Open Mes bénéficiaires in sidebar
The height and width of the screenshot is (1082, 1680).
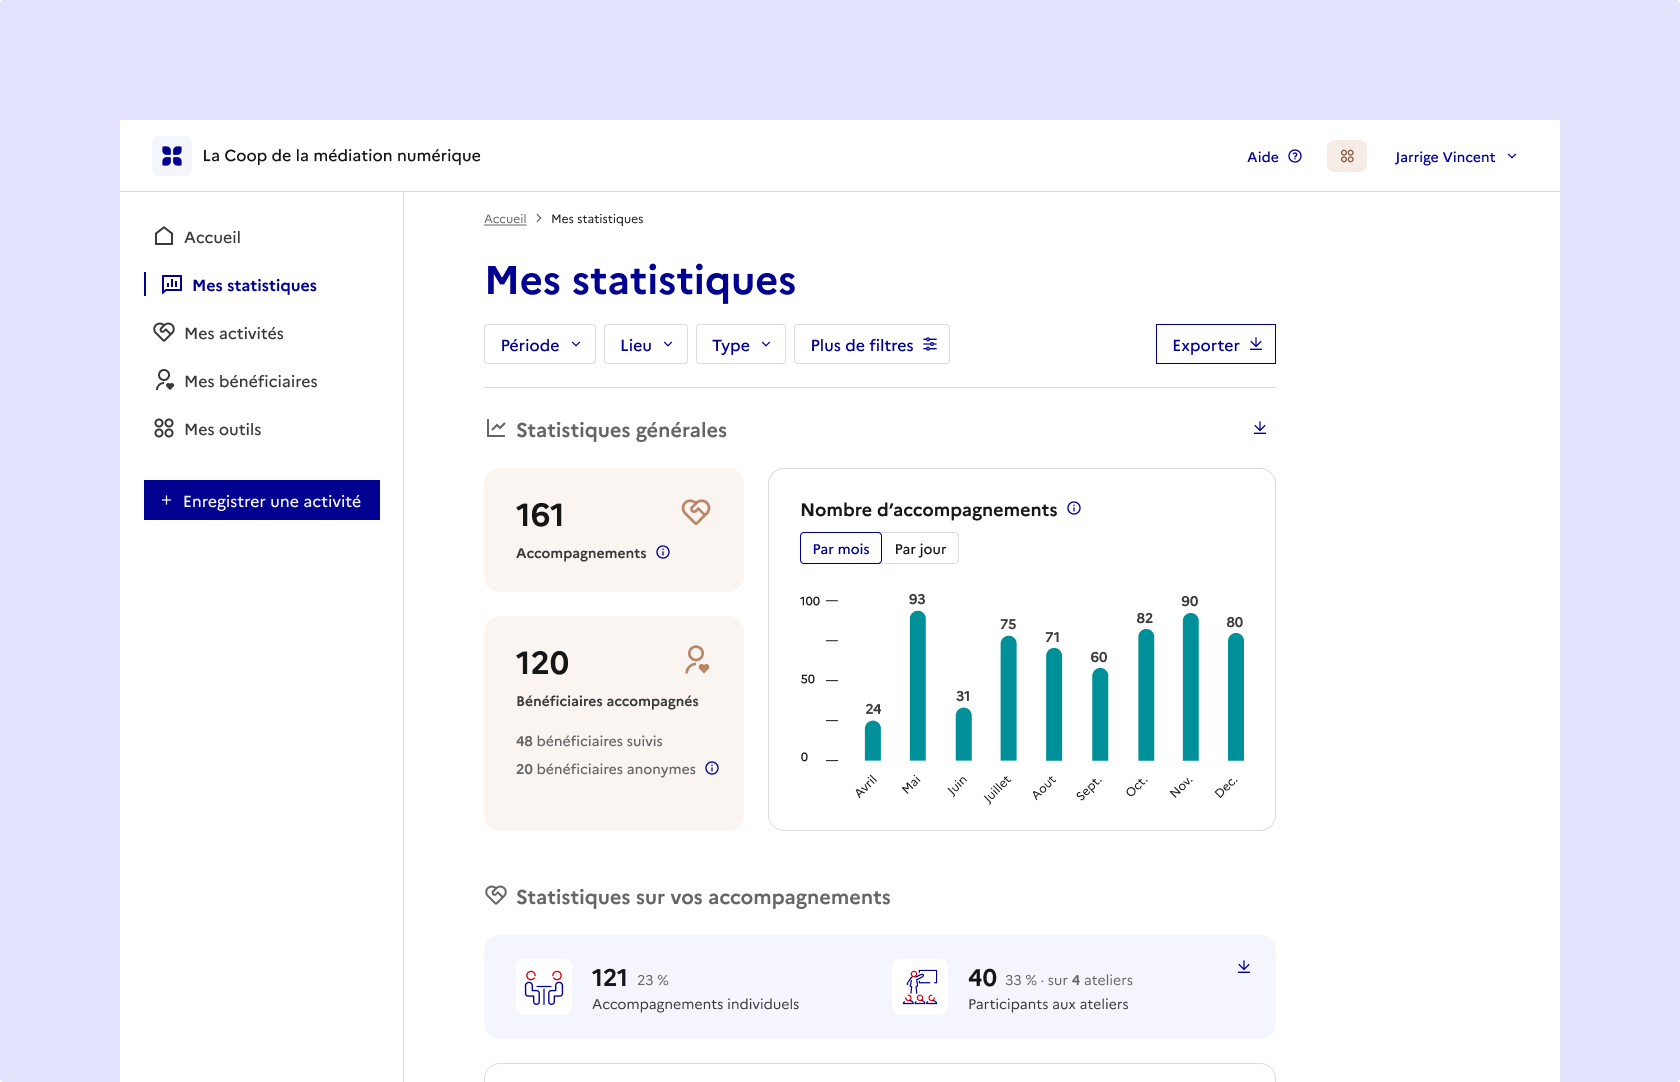pyautogui.click(x=250, y=381)
